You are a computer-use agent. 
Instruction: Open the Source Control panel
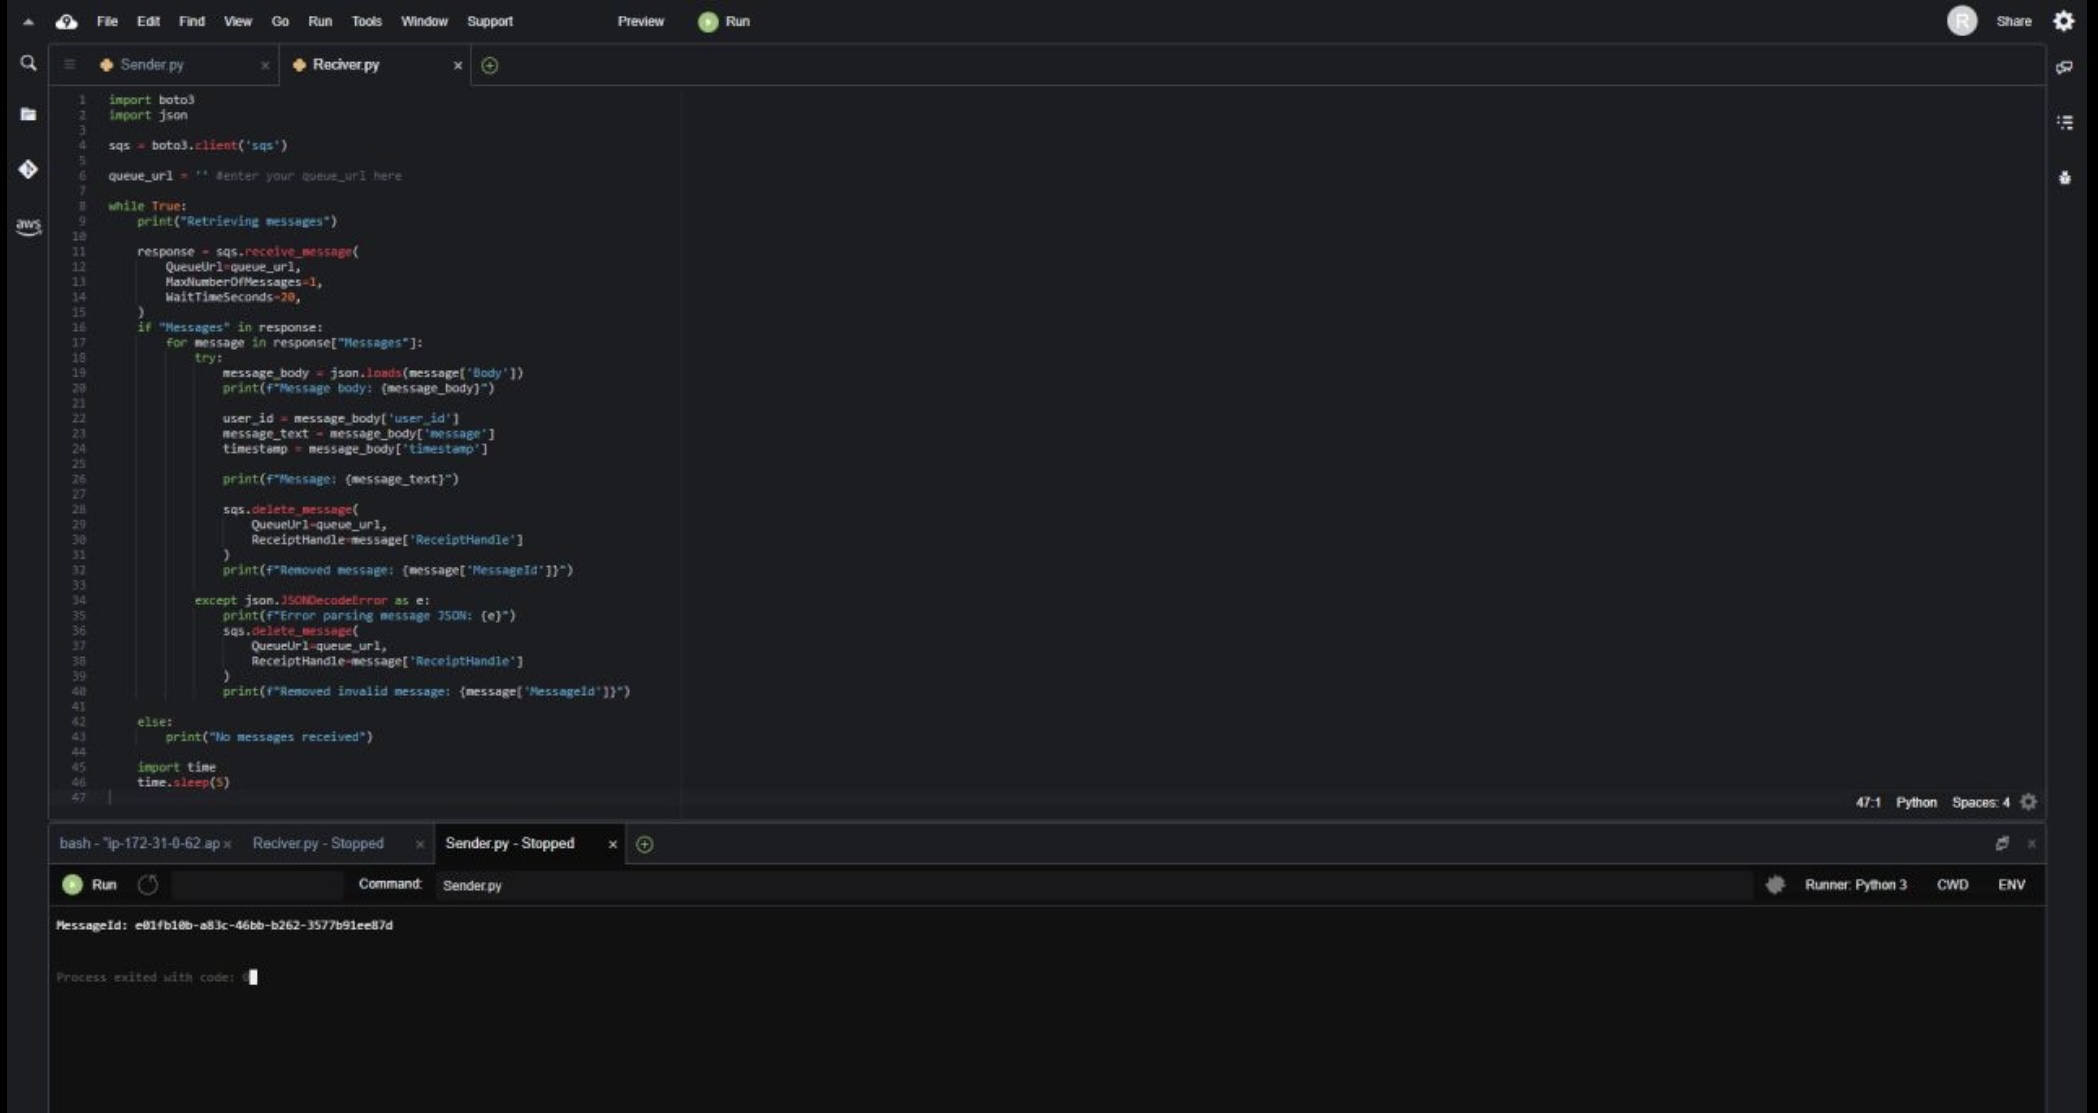[x=28, y=169]
